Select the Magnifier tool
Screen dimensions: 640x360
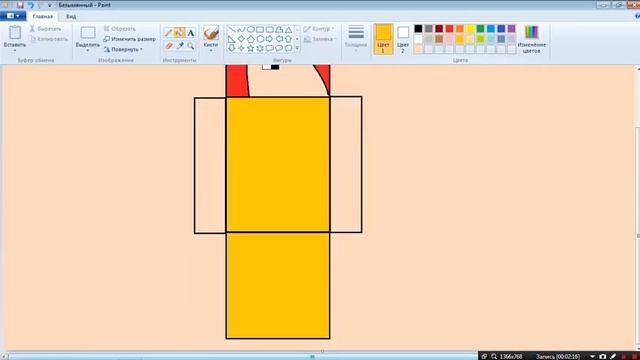191,46
